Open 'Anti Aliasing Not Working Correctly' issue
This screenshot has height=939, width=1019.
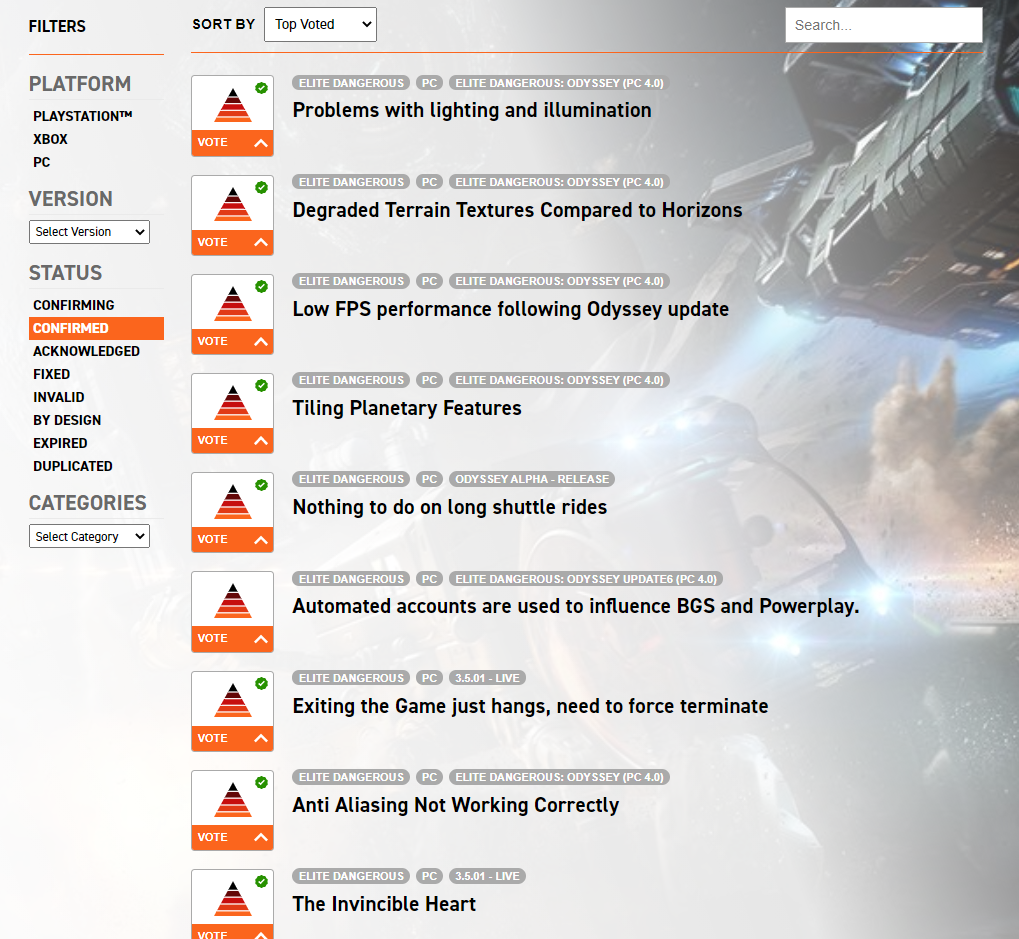coord(456,805)
